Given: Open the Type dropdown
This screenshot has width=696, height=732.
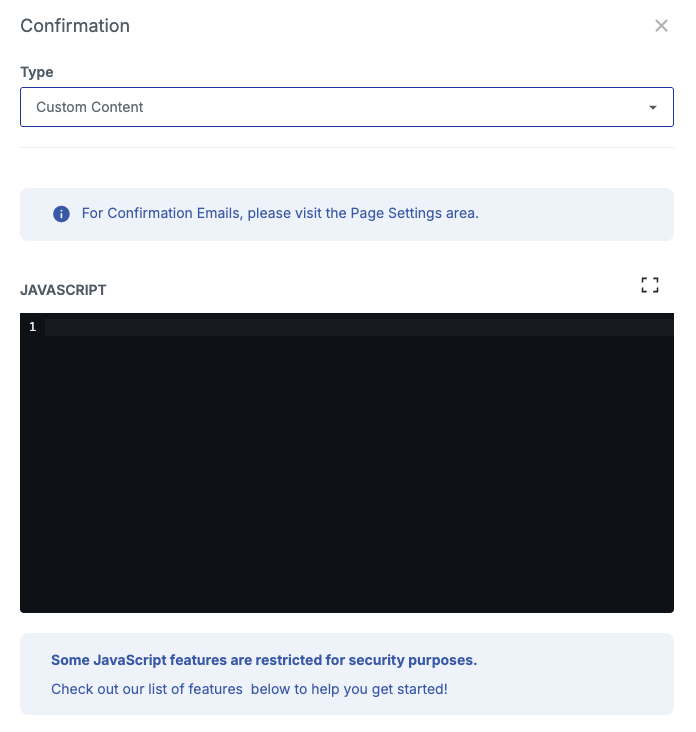Looking at the screenshot, I should 347,107.
